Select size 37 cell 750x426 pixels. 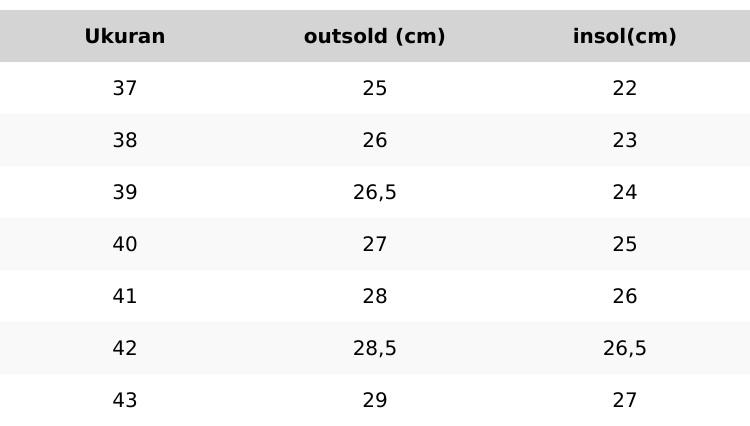click(x=125, y=89)
